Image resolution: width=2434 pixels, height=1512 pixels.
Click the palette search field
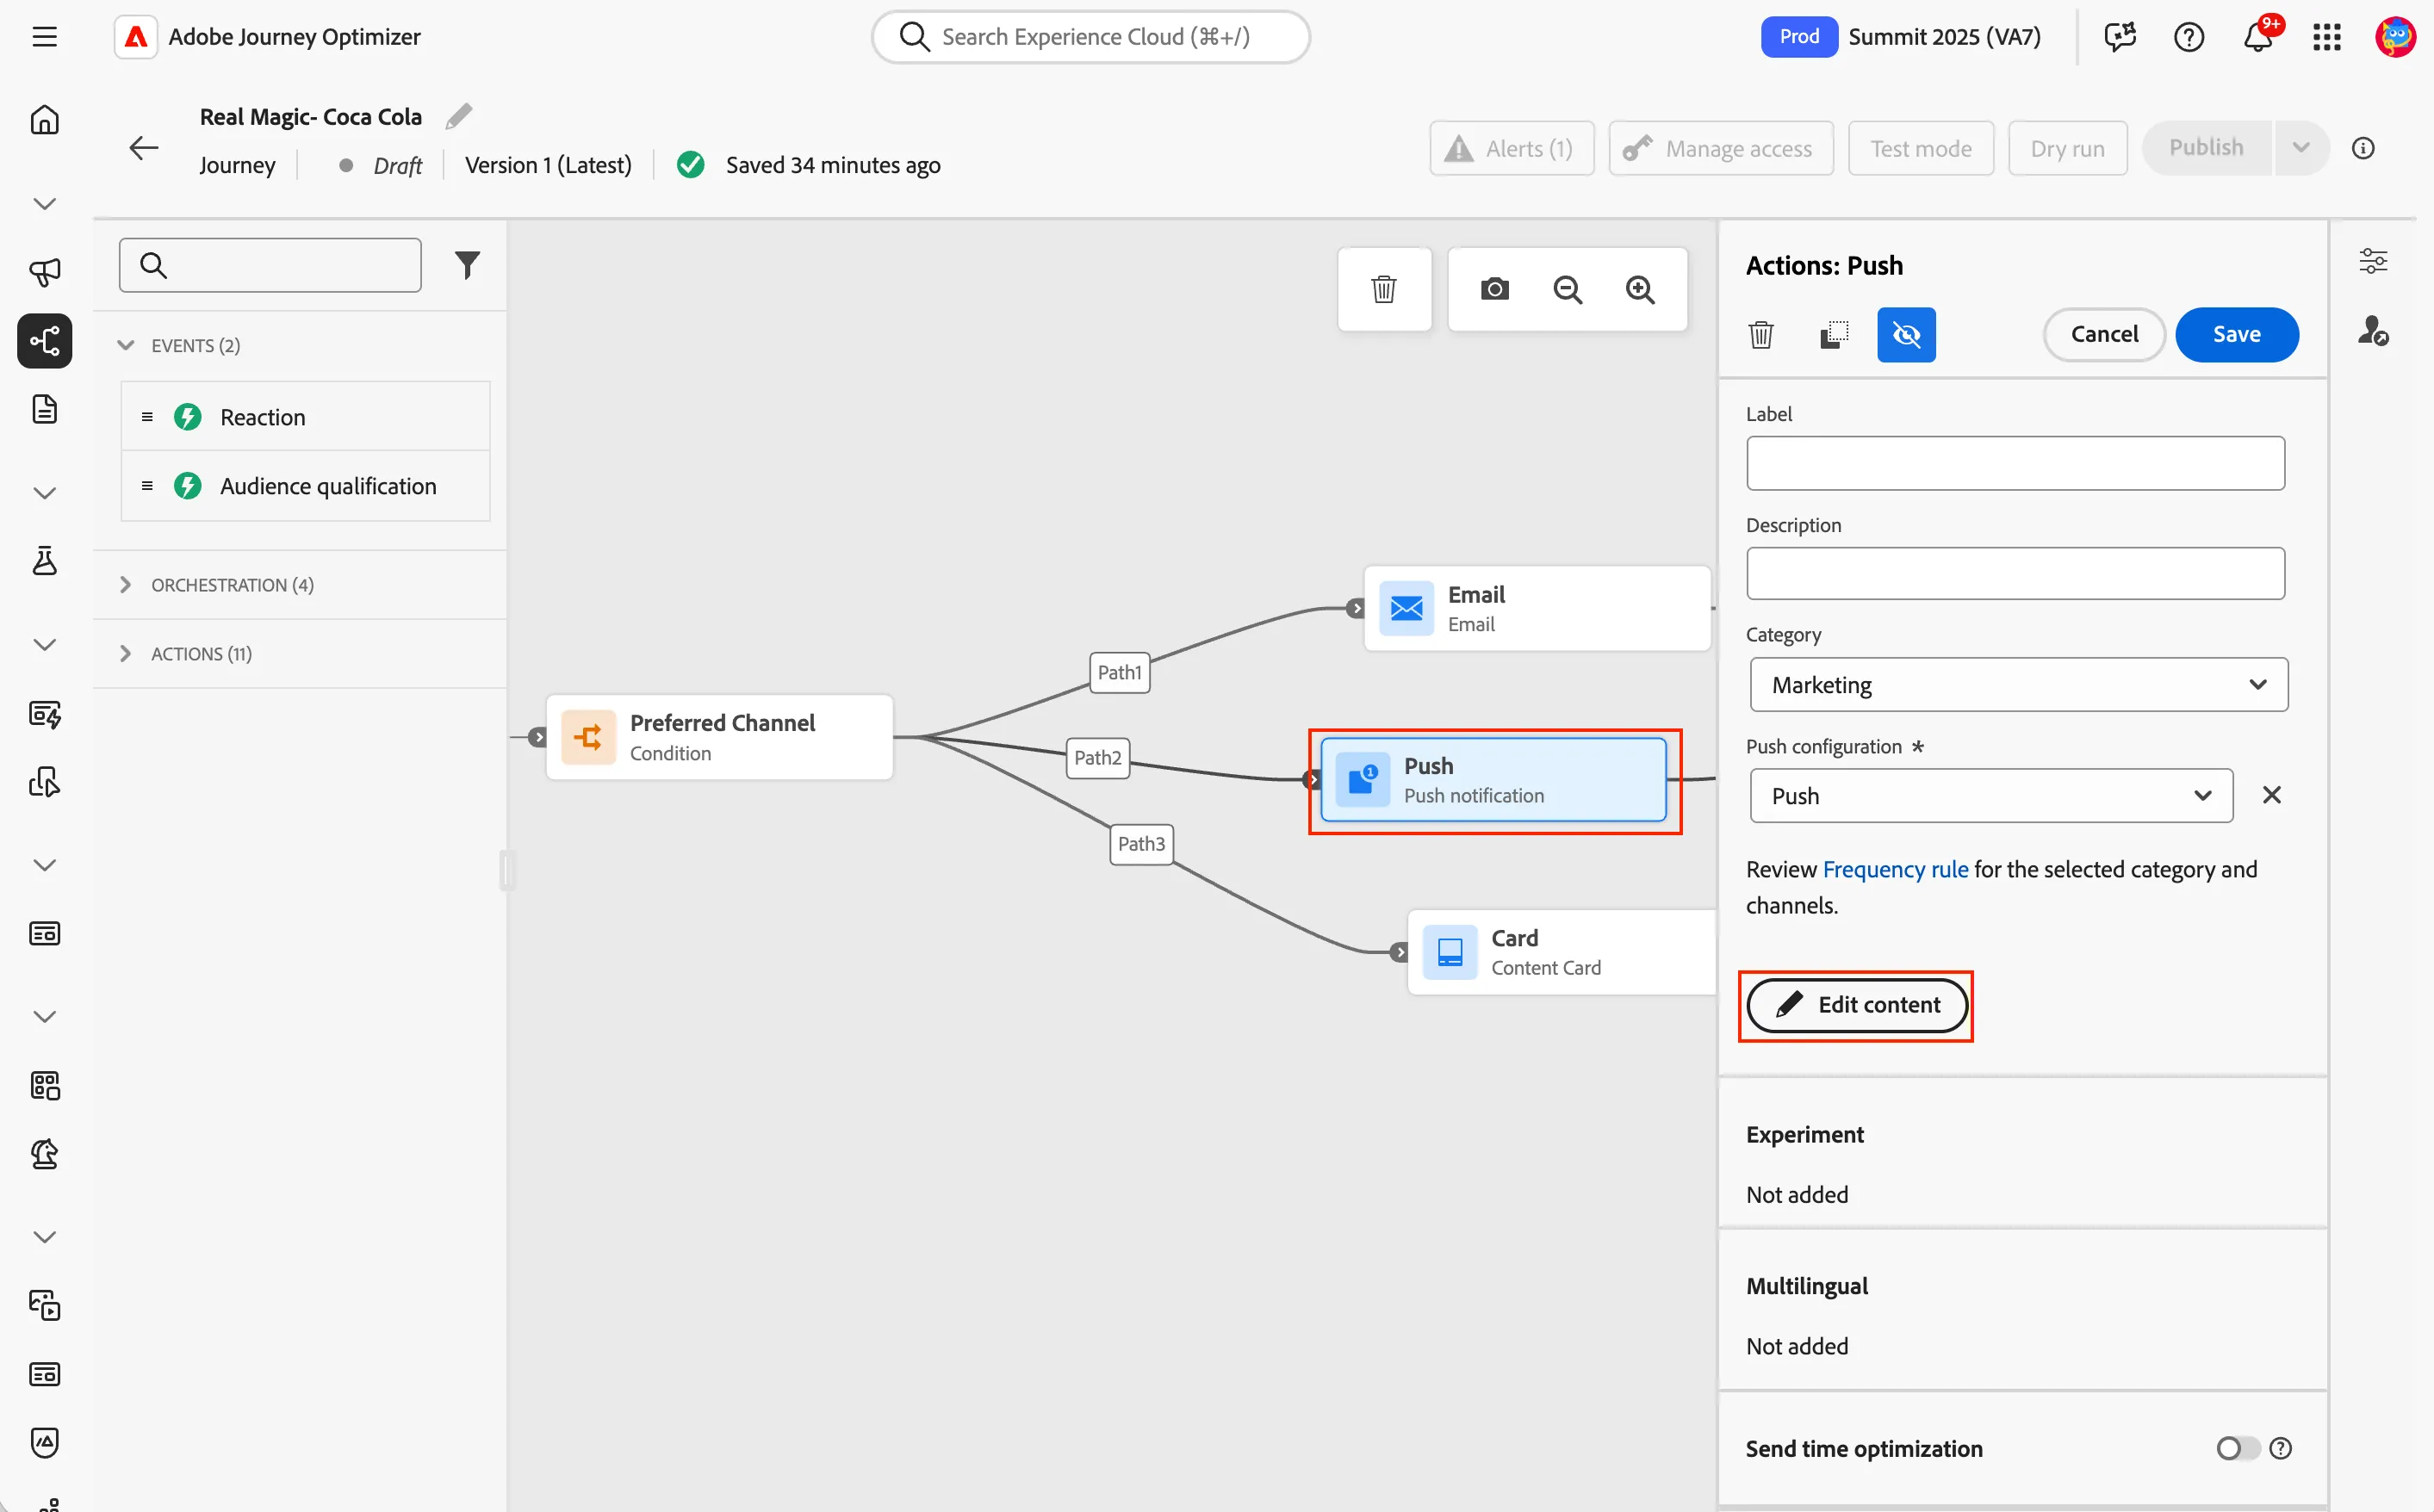[270, 265]
